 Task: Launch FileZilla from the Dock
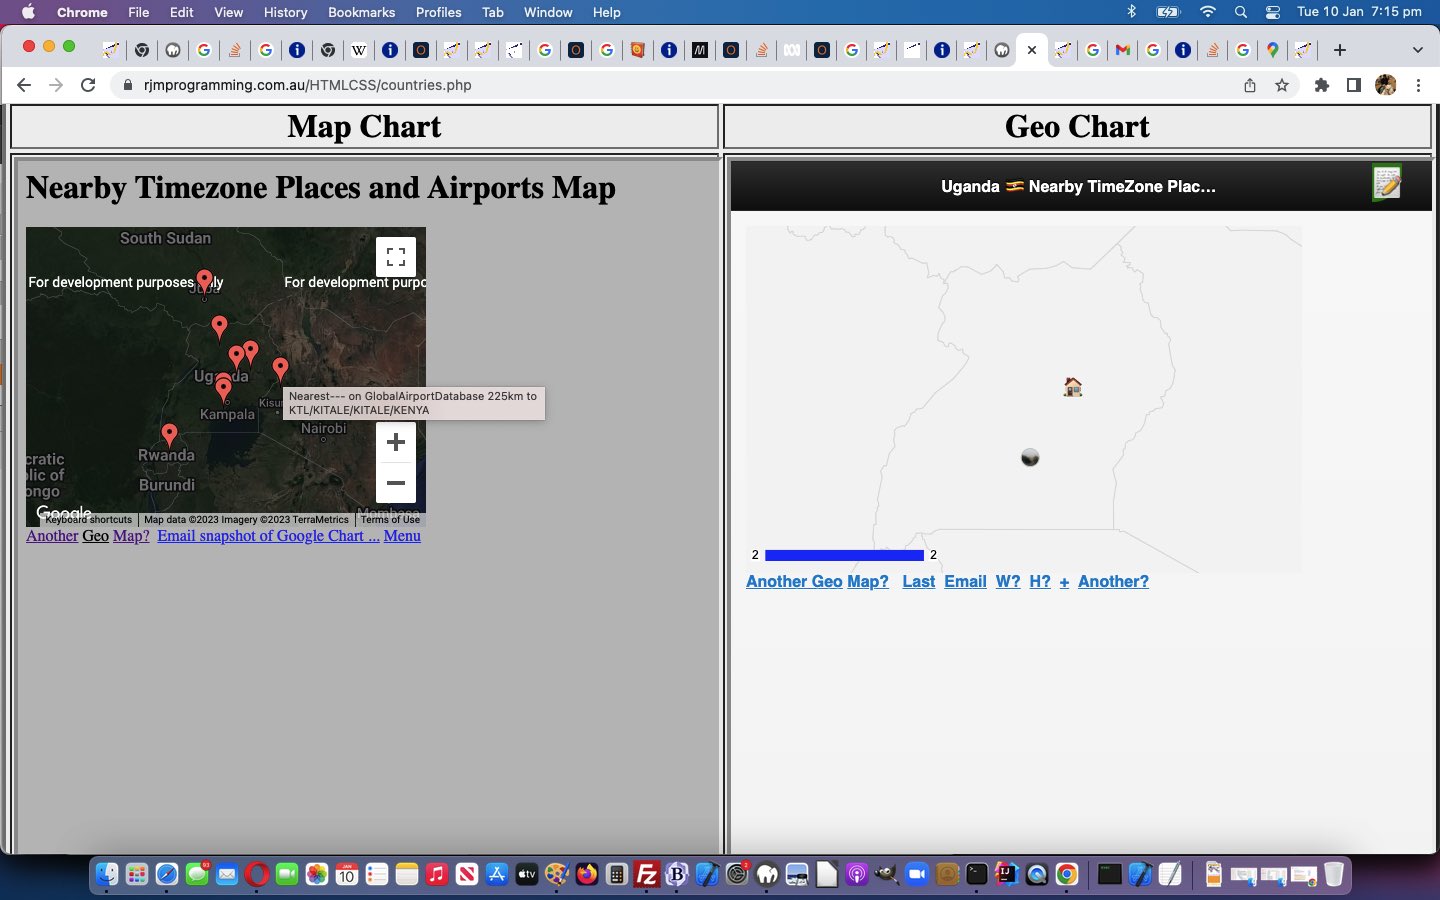point(647,875)
